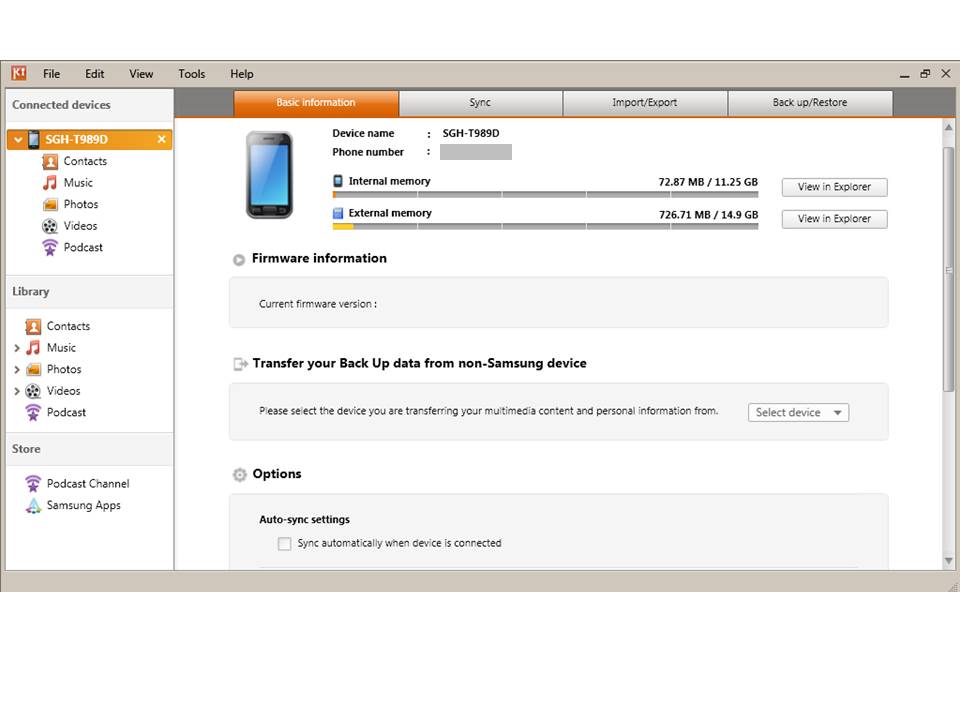Select Library Photos item
The image size is (960, 720).
tap(64, 369)
